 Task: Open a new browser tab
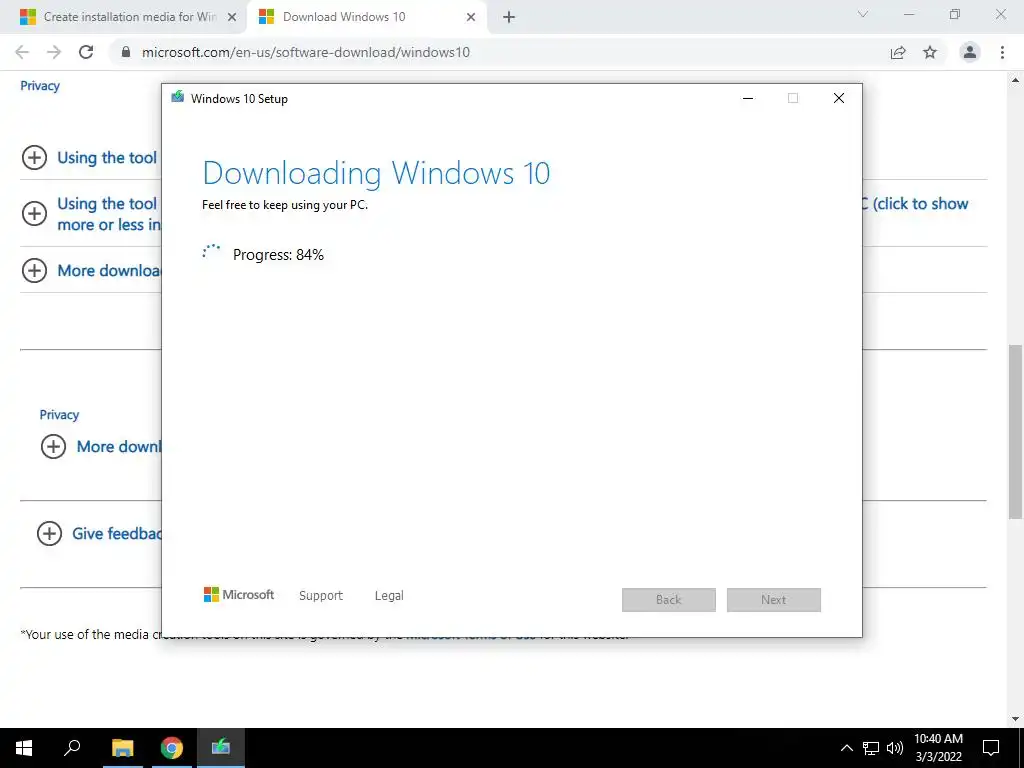coord(509,18)
